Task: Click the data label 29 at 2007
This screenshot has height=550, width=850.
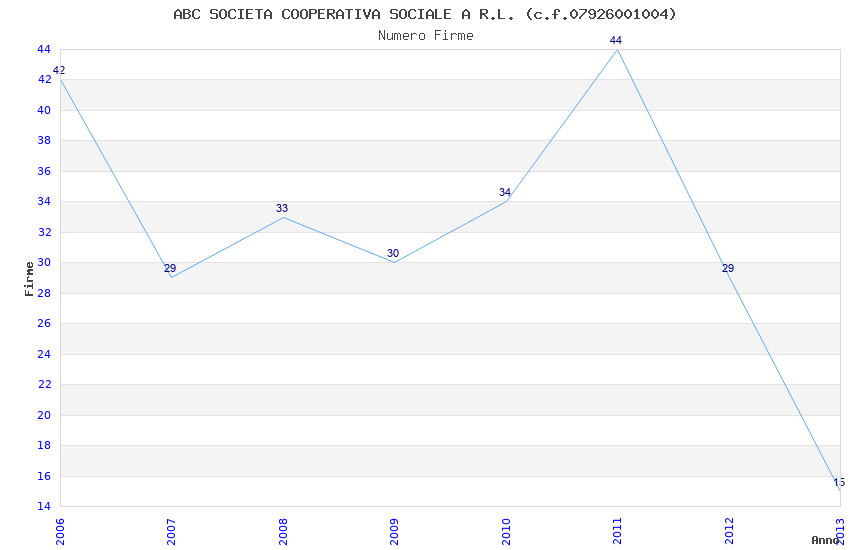Action: tap(170, 268)
